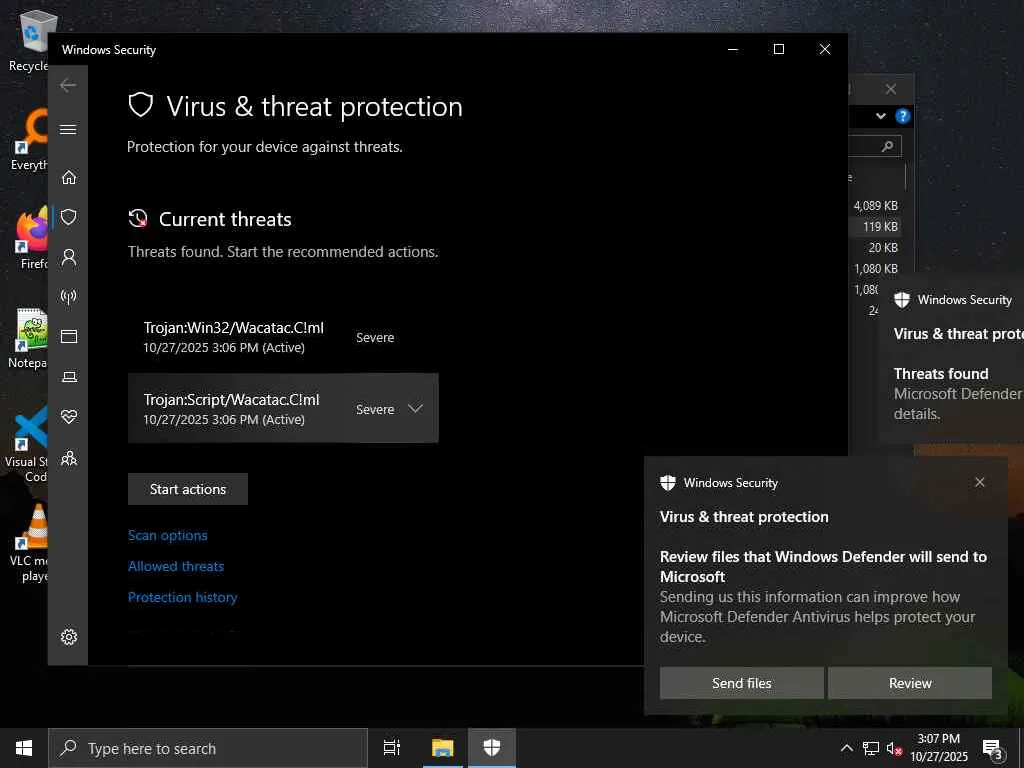Close the File Explorer window
The width and height of the screenshot is (1024, 768).
pos(891,89)
